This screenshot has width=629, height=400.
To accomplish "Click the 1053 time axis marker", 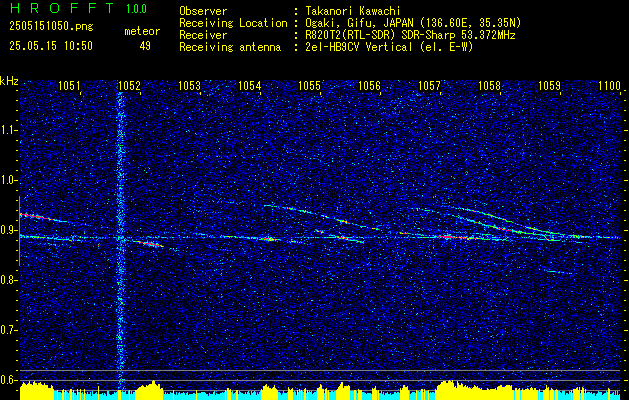I will [189, 85].
